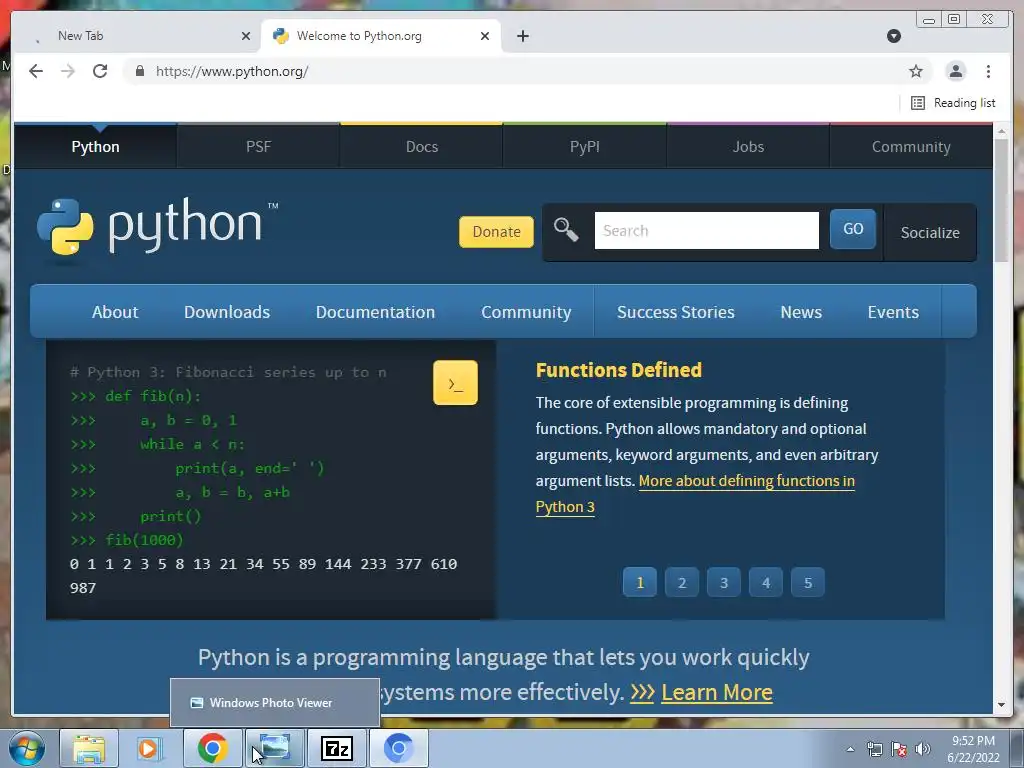Go back with the browser back arrow
Screen dimensions: 1024x768
coord(36,71)
